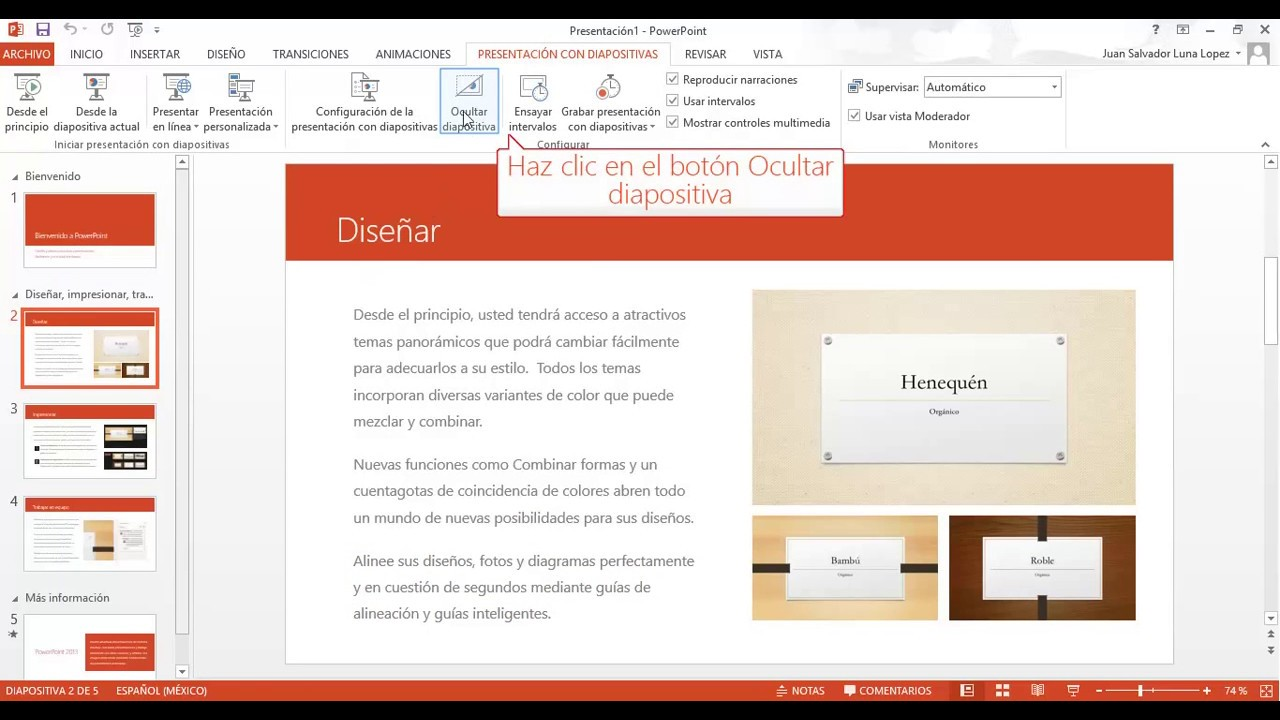
Task: Go to previous slide arrow button
Action: [x=1271, y=633]
